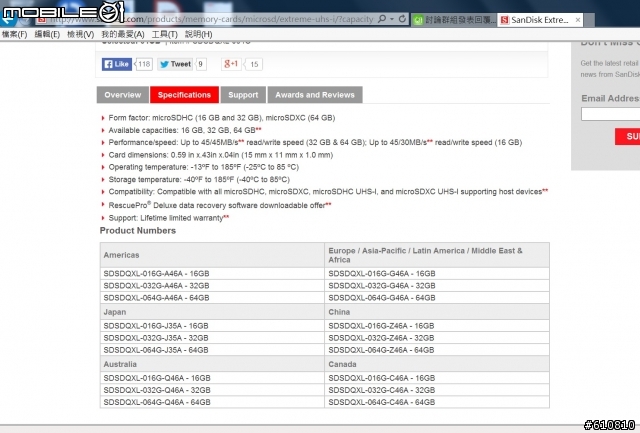Viewport: 640px width, 433px height.
Task: Click the Product Numbers heading
Action: tap(138, 231)
